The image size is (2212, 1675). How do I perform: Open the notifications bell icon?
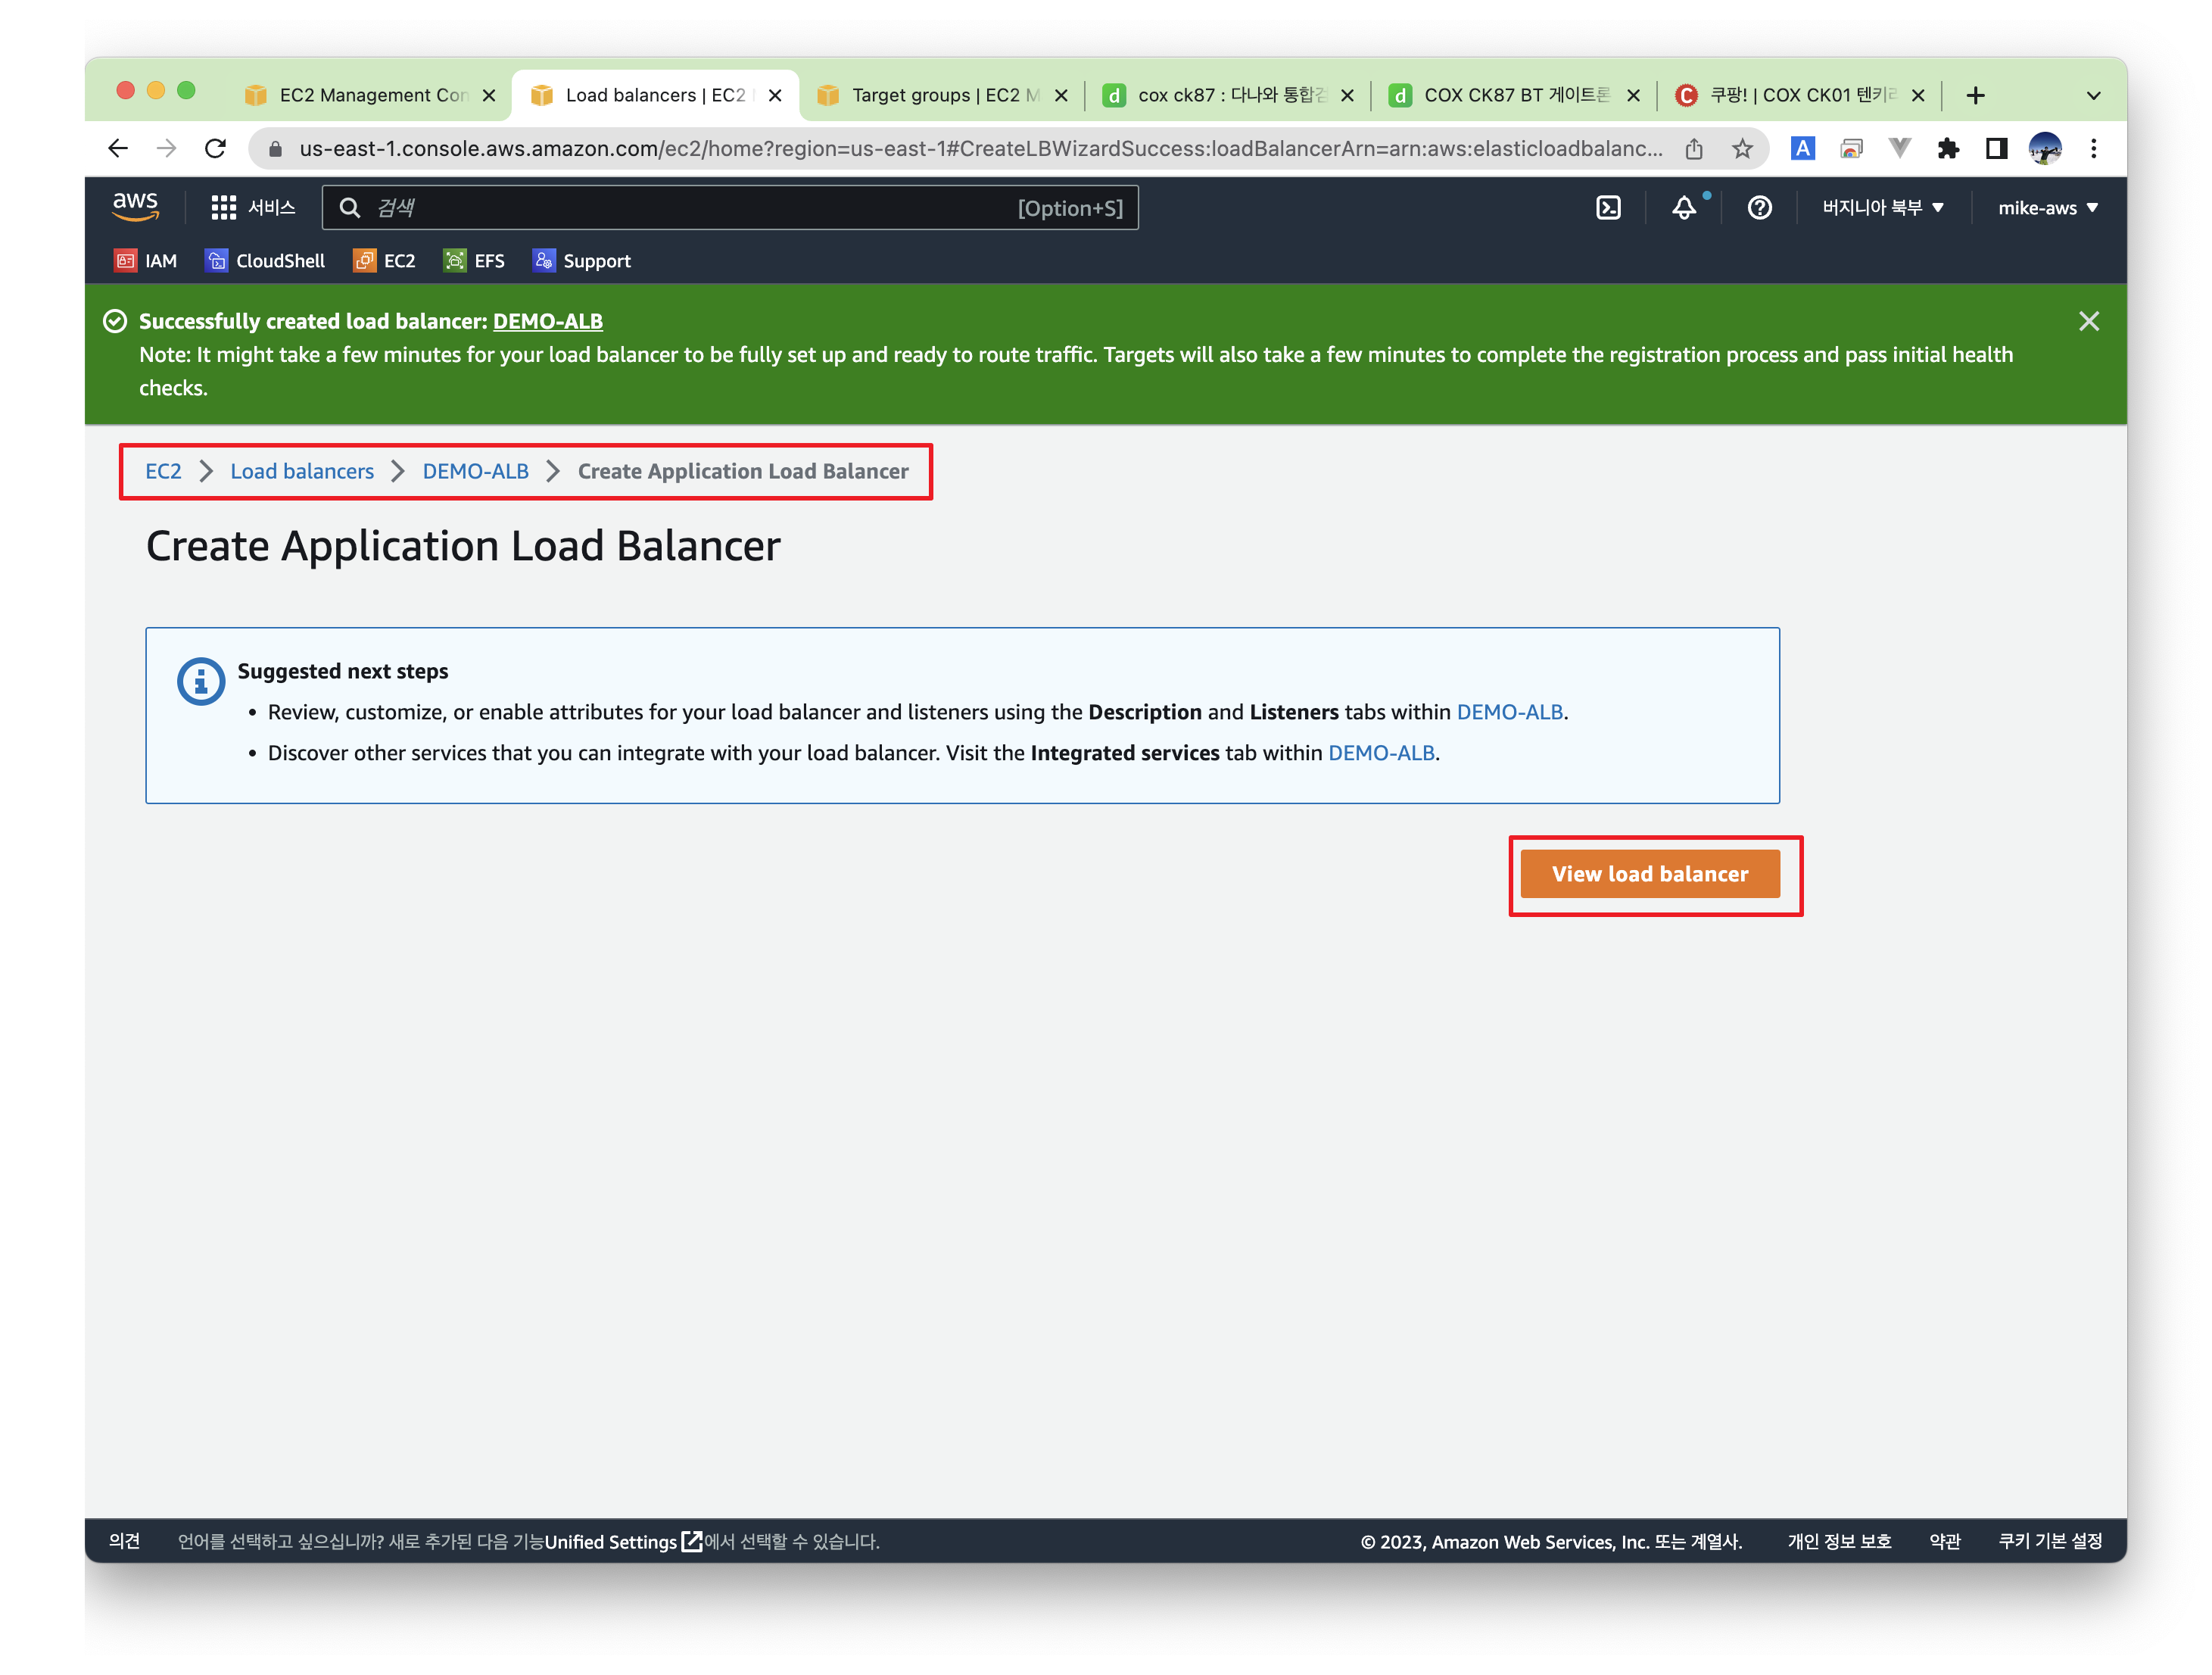click(x=1684, y=208)
